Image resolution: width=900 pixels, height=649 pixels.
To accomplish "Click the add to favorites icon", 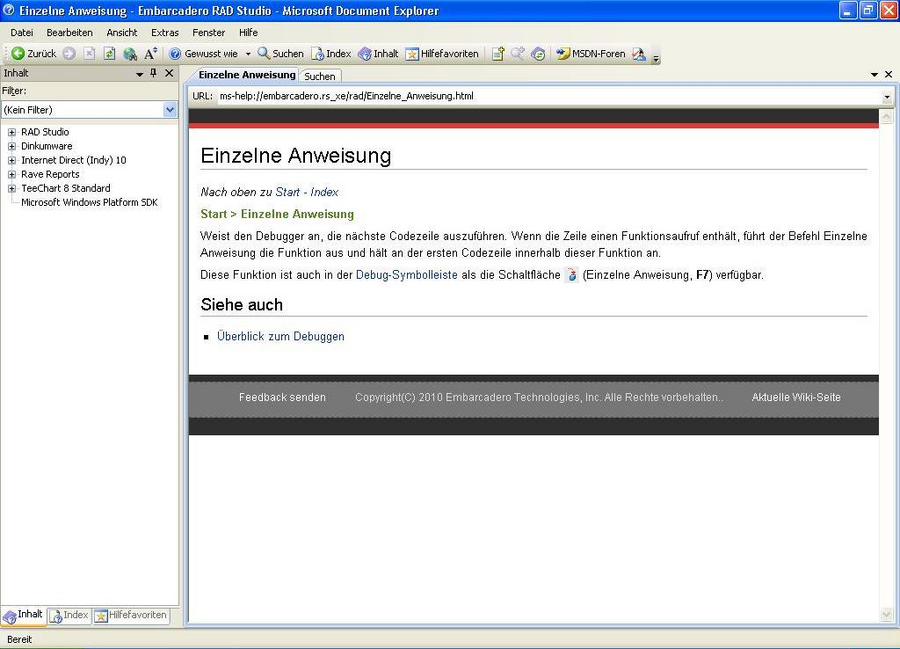I will 498,53.
